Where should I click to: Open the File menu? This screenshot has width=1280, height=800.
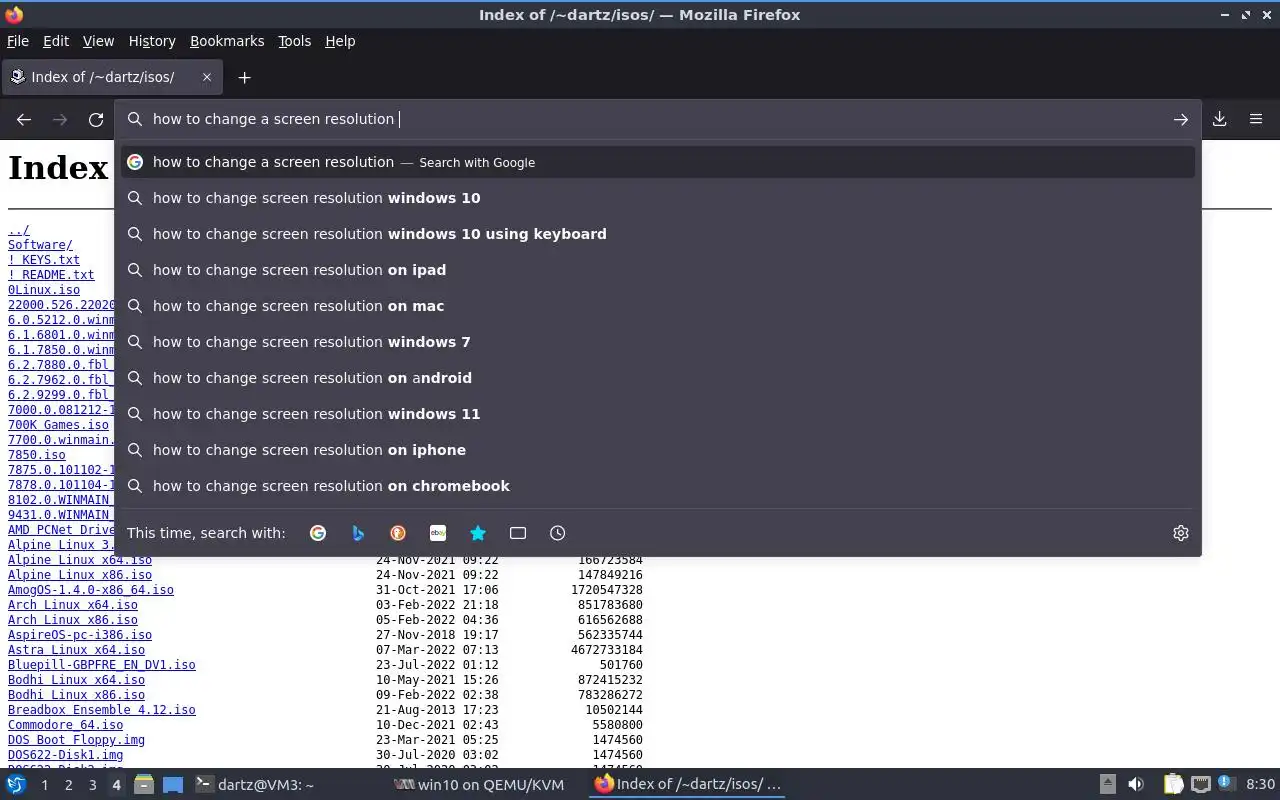[18, 41]
